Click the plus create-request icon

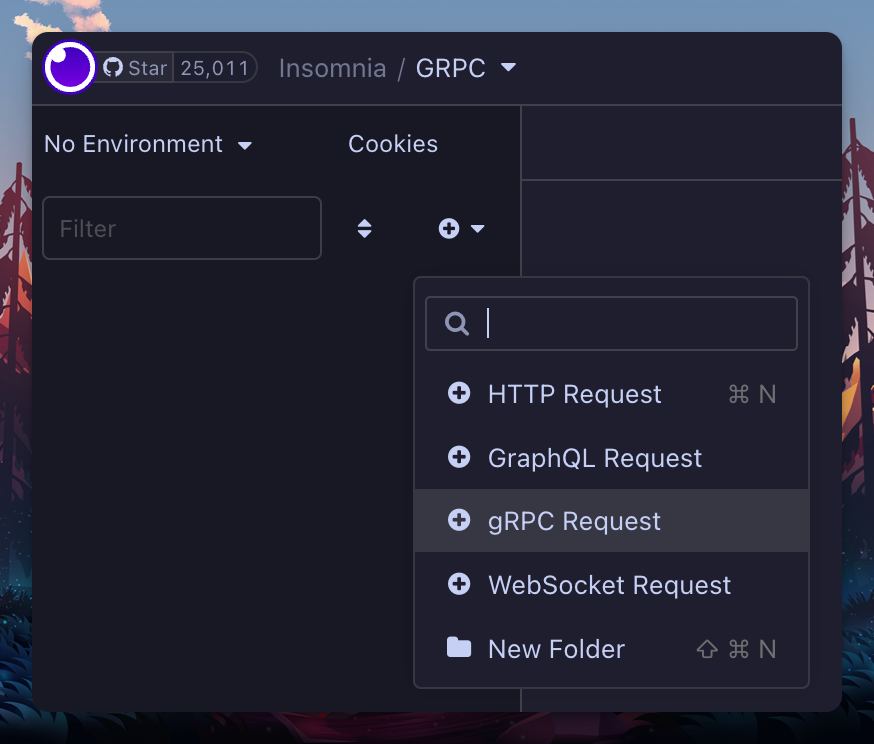click(448, 228)
